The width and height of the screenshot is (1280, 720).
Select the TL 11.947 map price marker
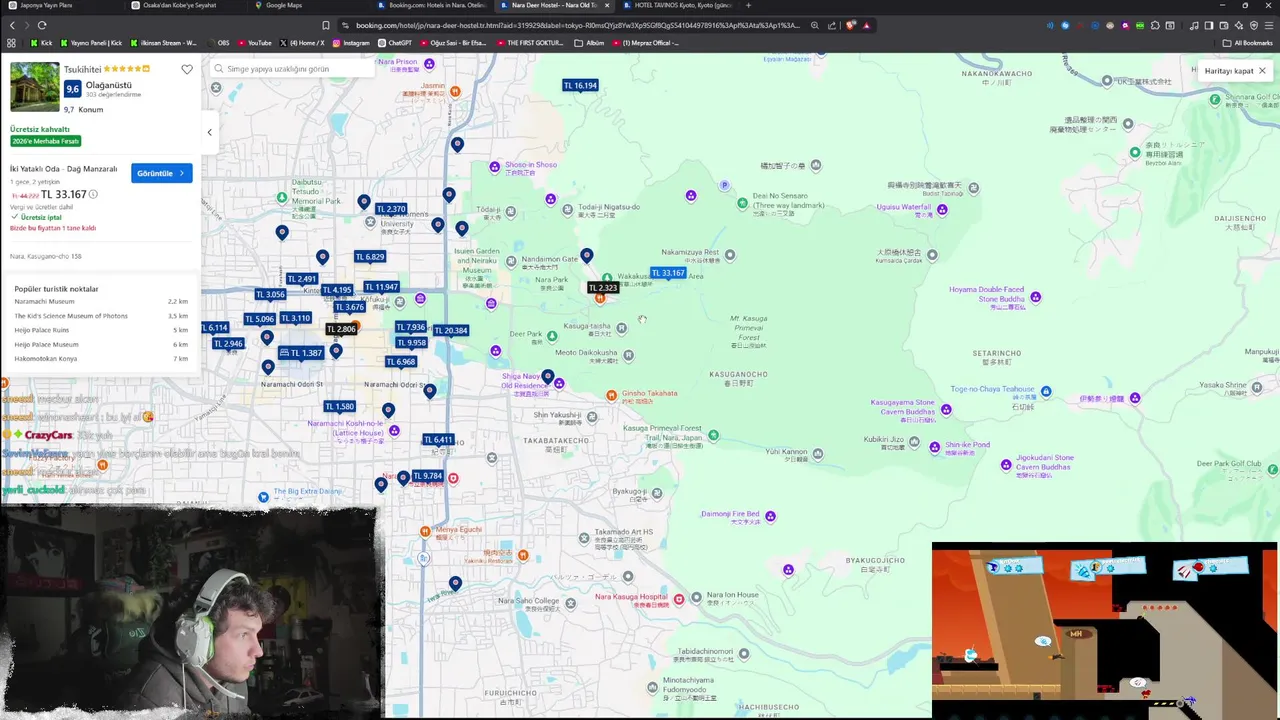(x=381, y=287)
